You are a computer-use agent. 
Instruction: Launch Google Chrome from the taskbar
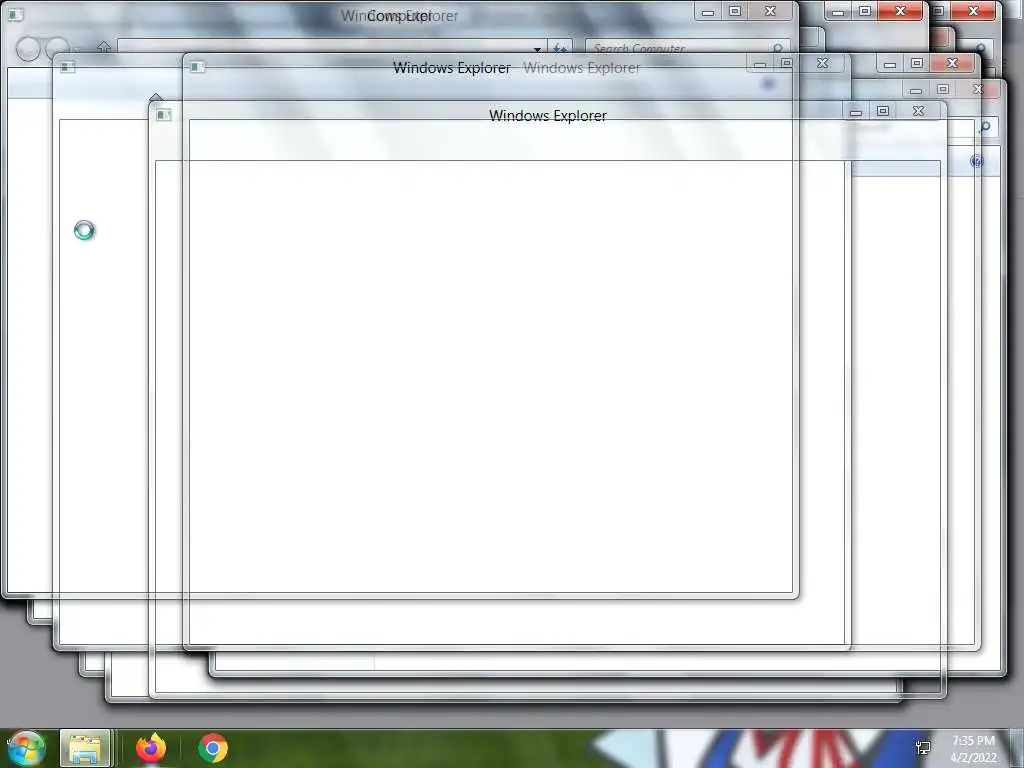coord(213,748)
